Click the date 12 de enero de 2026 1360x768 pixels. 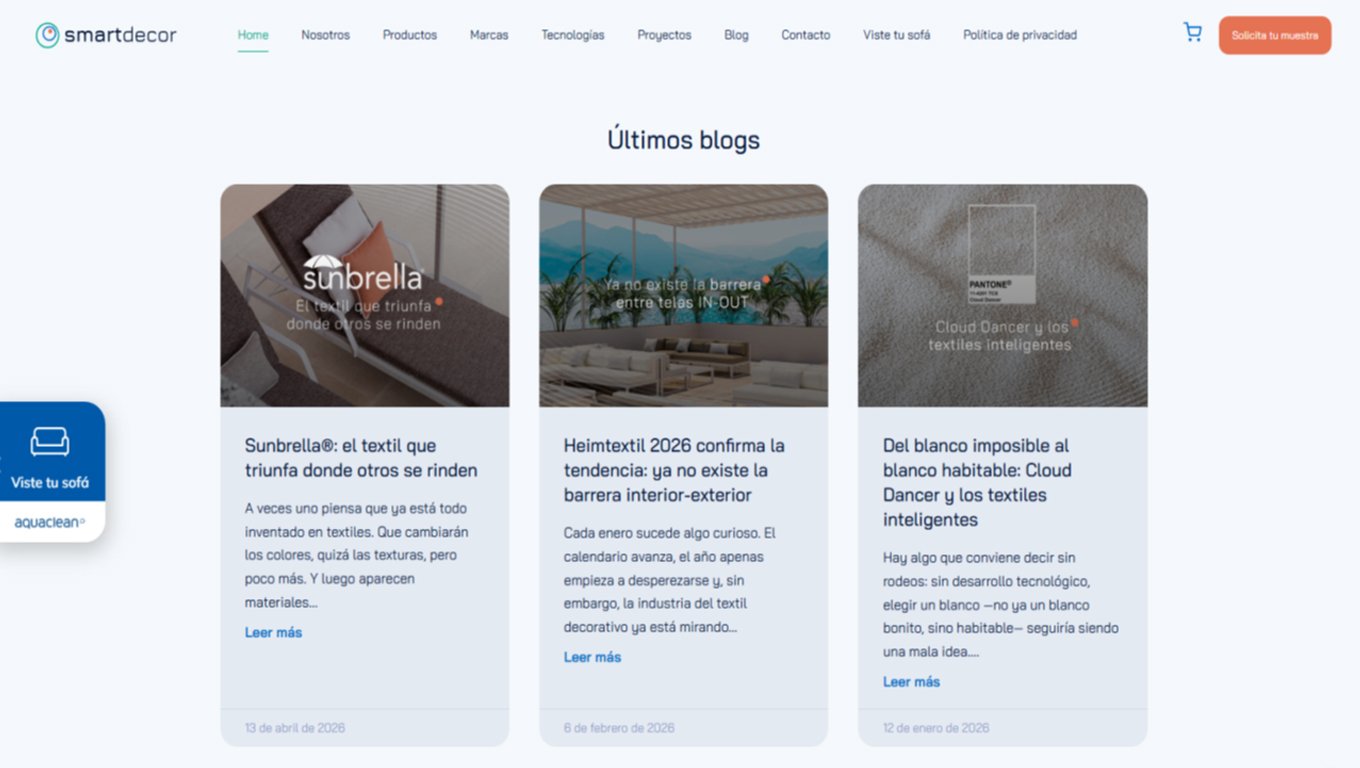[936, 728]
